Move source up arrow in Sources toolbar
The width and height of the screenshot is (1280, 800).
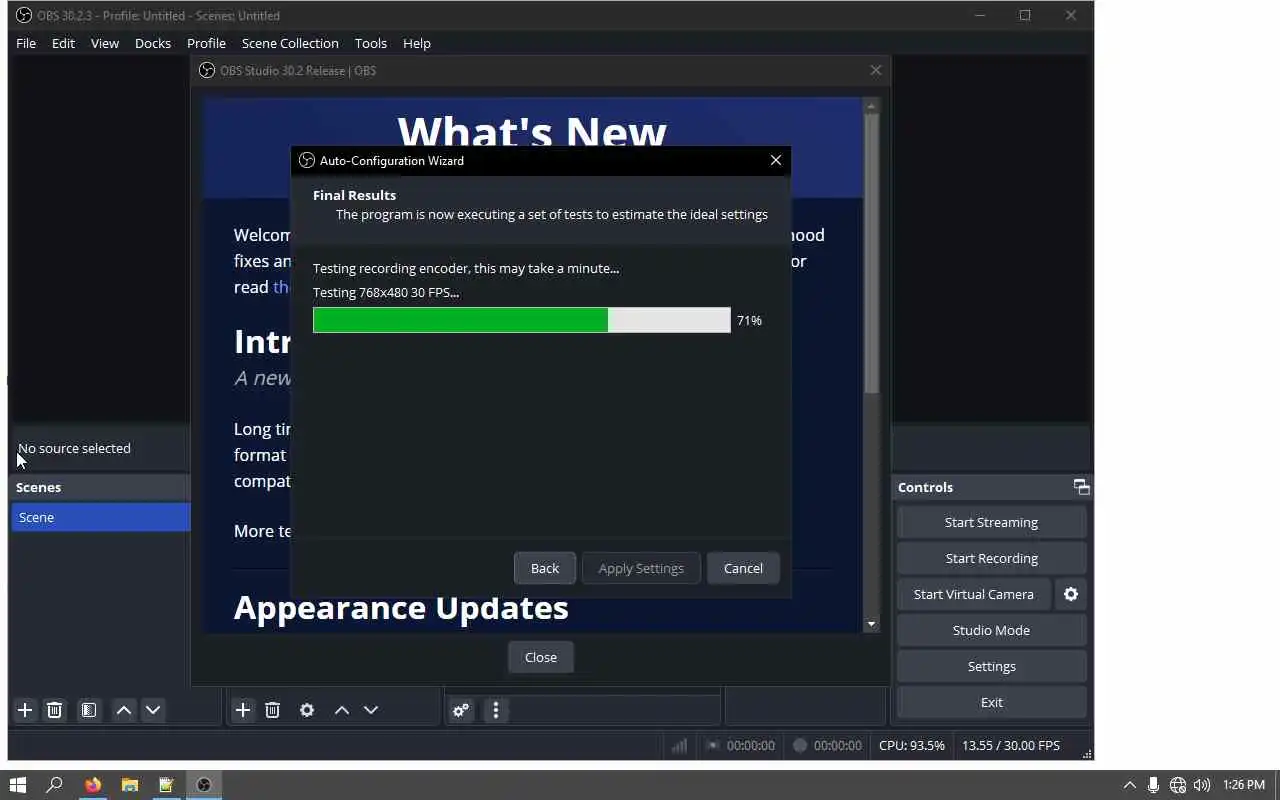(x=342, y=710)
